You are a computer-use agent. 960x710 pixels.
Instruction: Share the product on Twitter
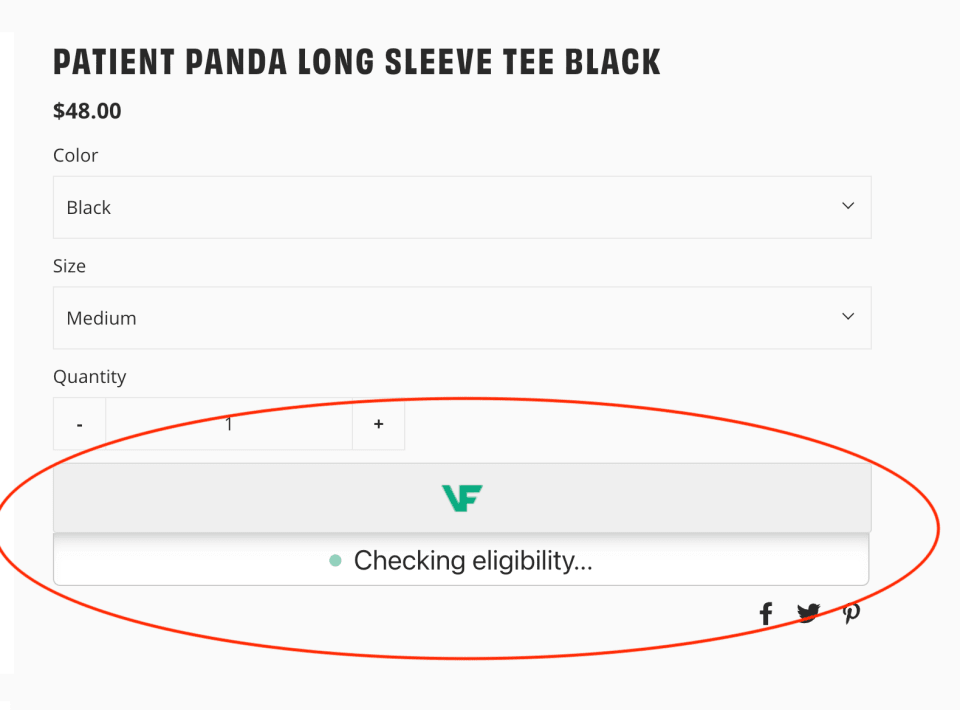coord(808,613)
